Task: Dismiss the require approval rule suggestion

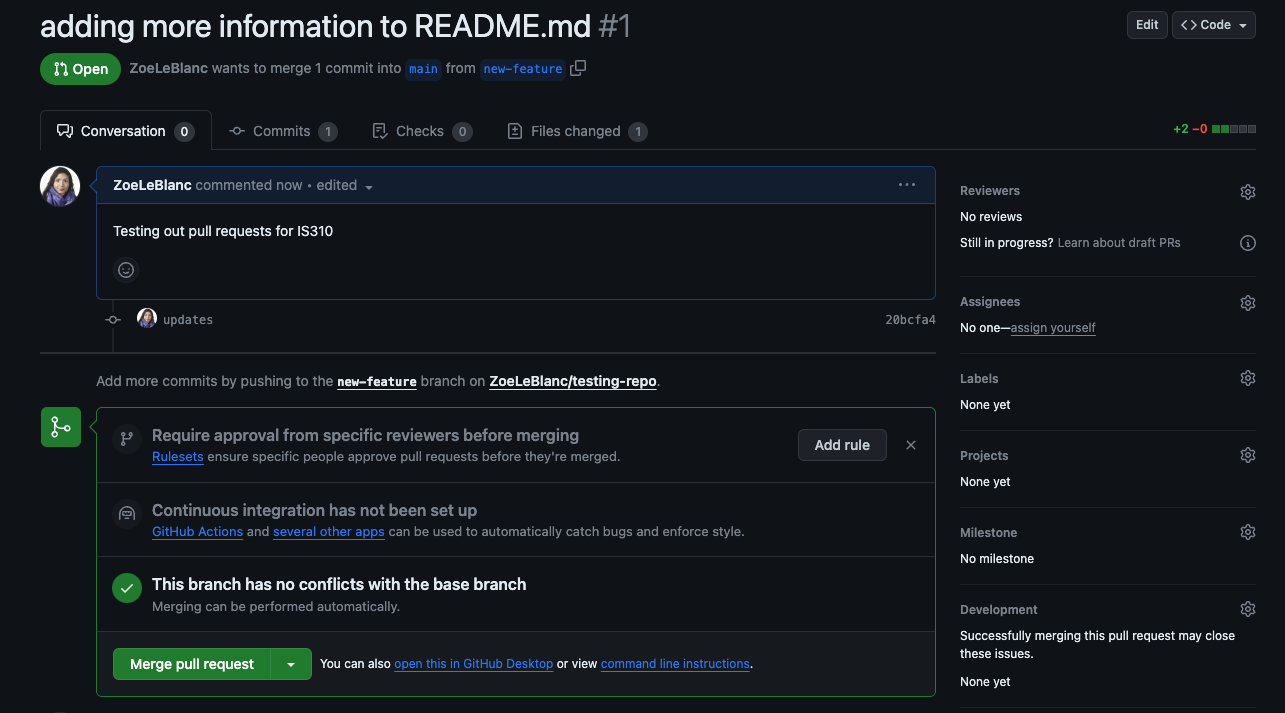Action: point(910,445)
